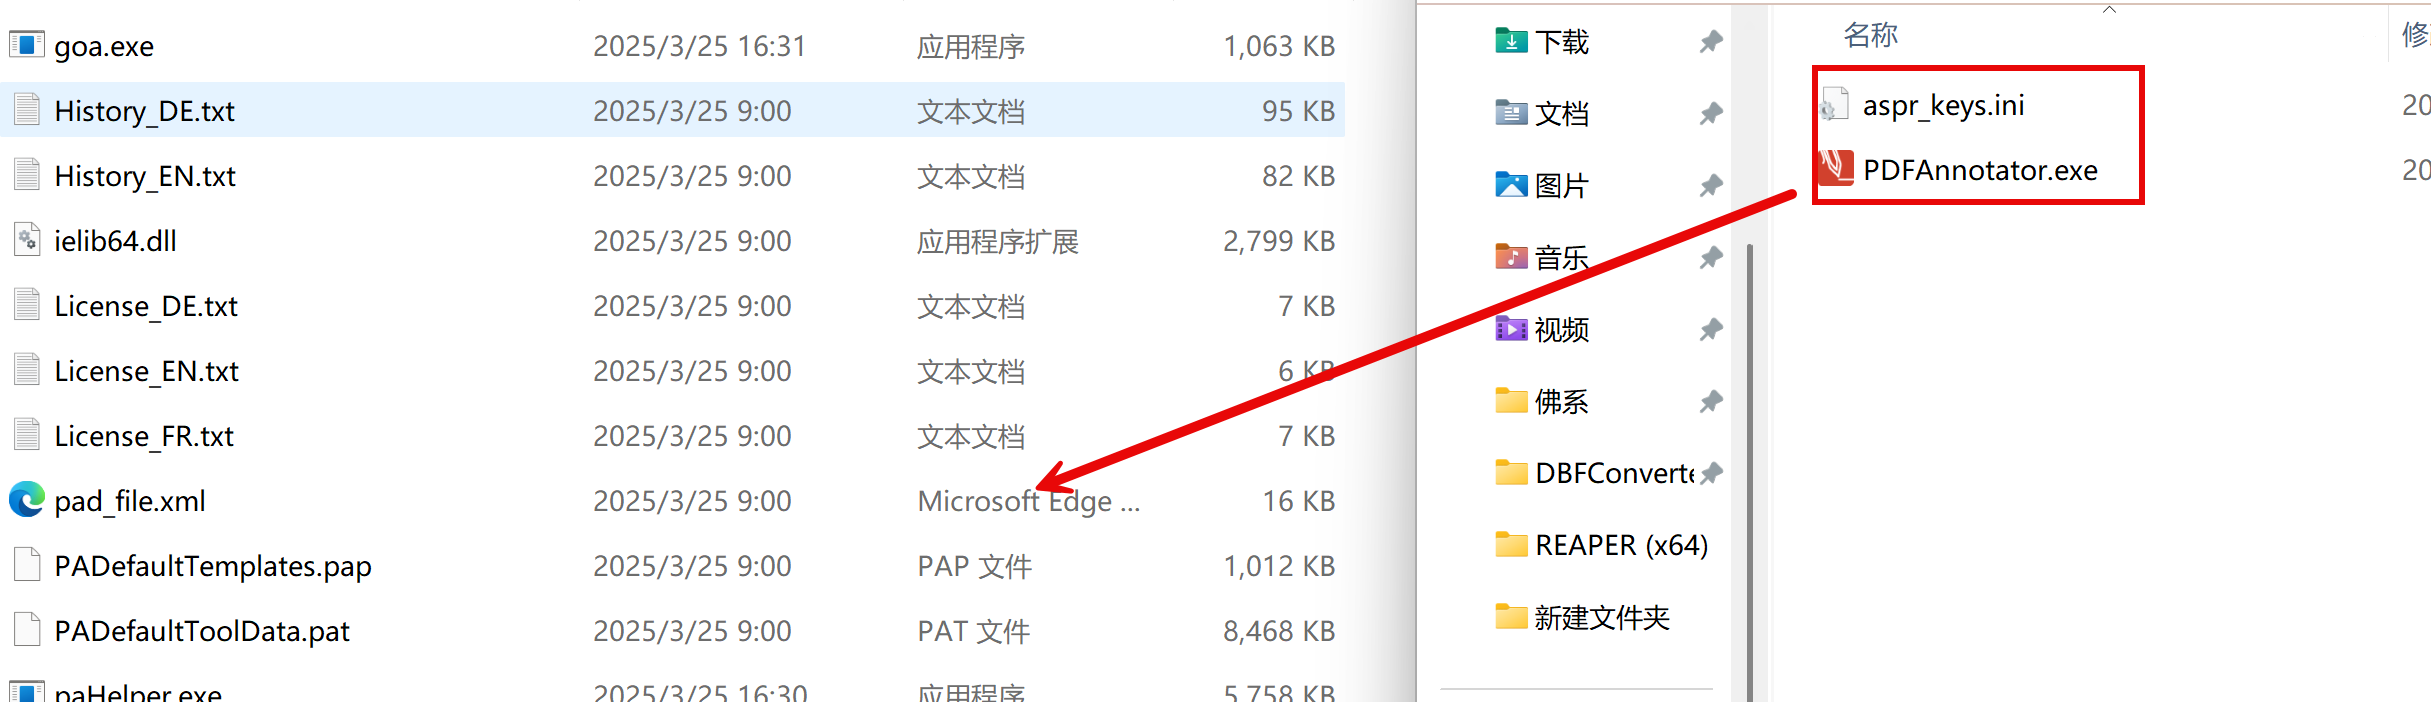Click the Edge icon beside pad_file.xml
This screenshot has height=702, width=2431.
27,500
